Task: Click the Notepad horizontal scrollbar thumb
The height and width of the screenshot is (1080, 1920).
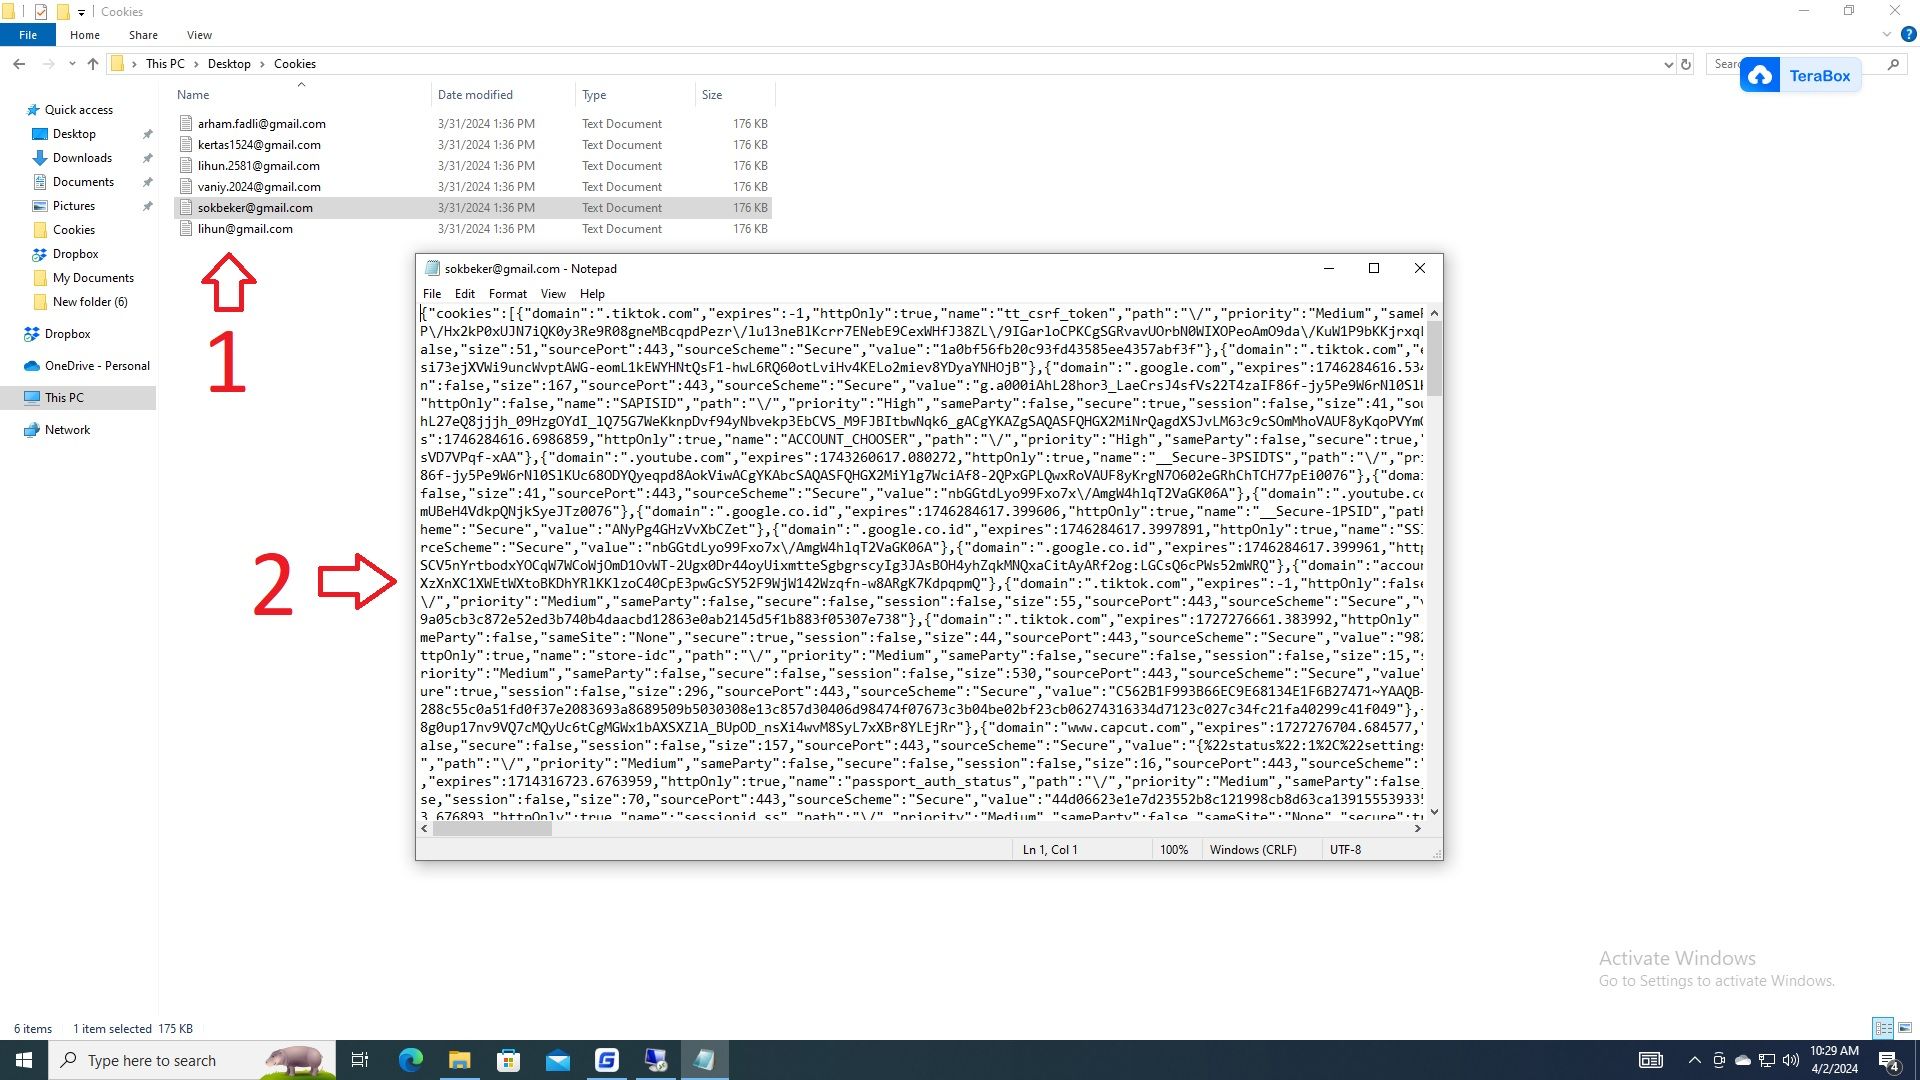Action: click(491, 829)
